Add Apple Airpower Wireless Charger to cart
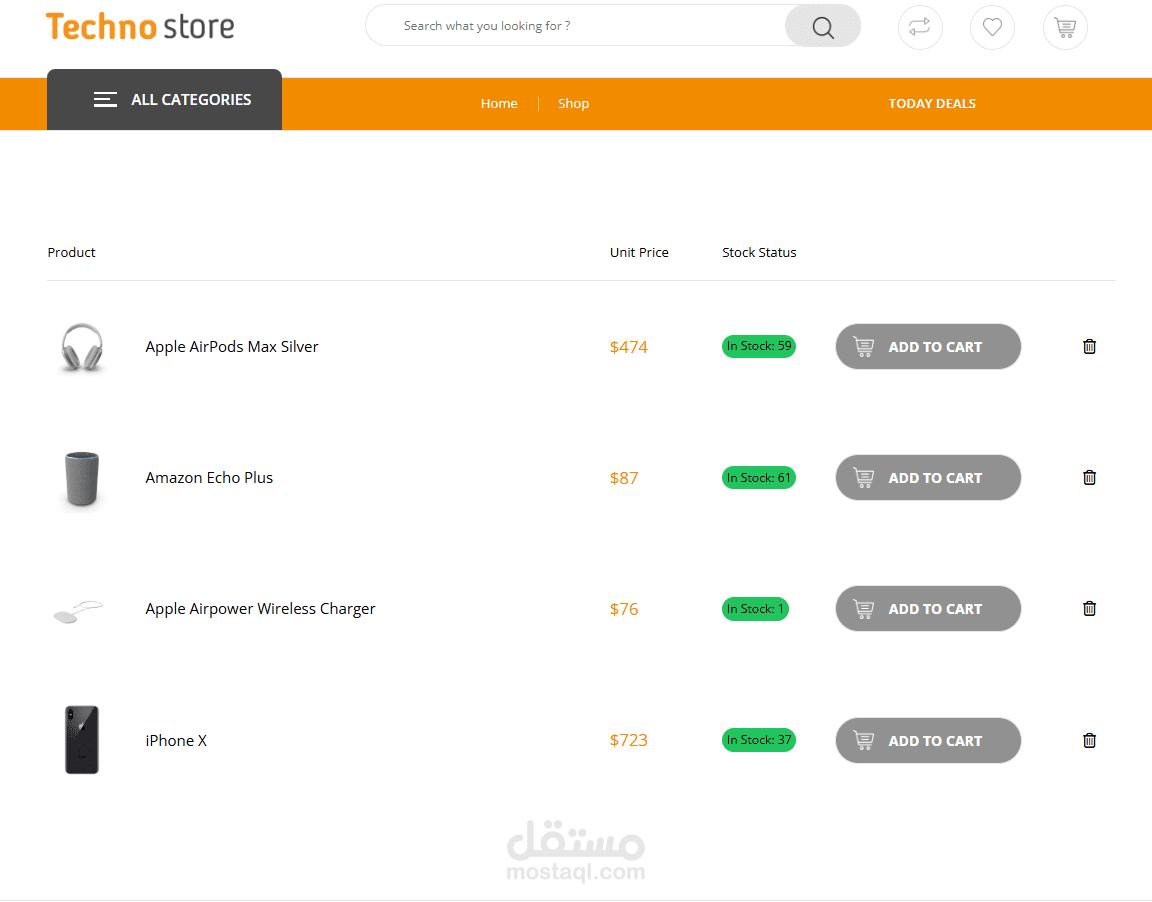1152x902 pixels. pos(928,609)
